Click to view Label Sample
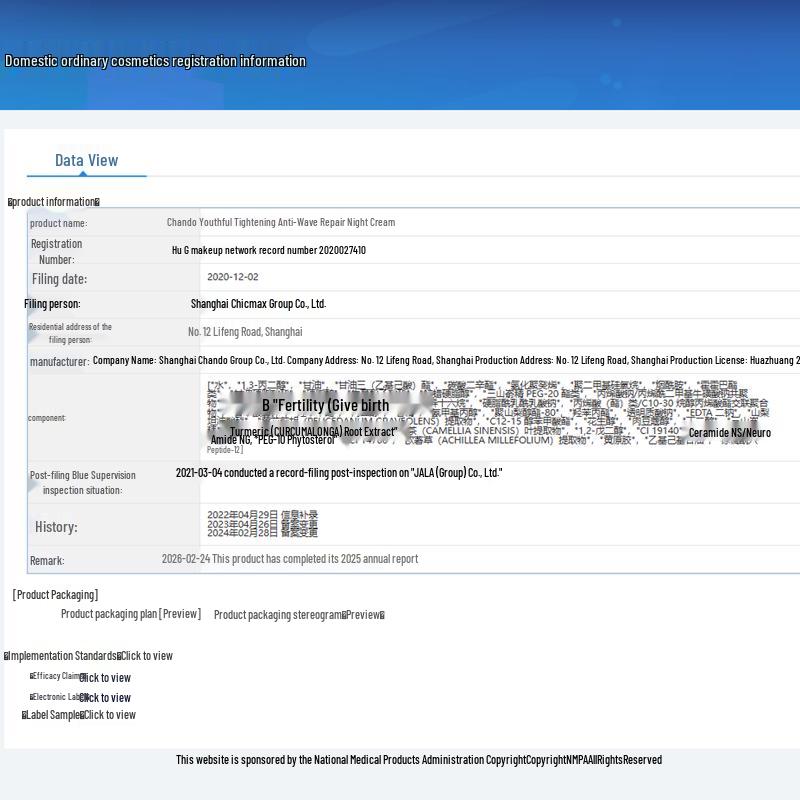 [x=110, y=715]
